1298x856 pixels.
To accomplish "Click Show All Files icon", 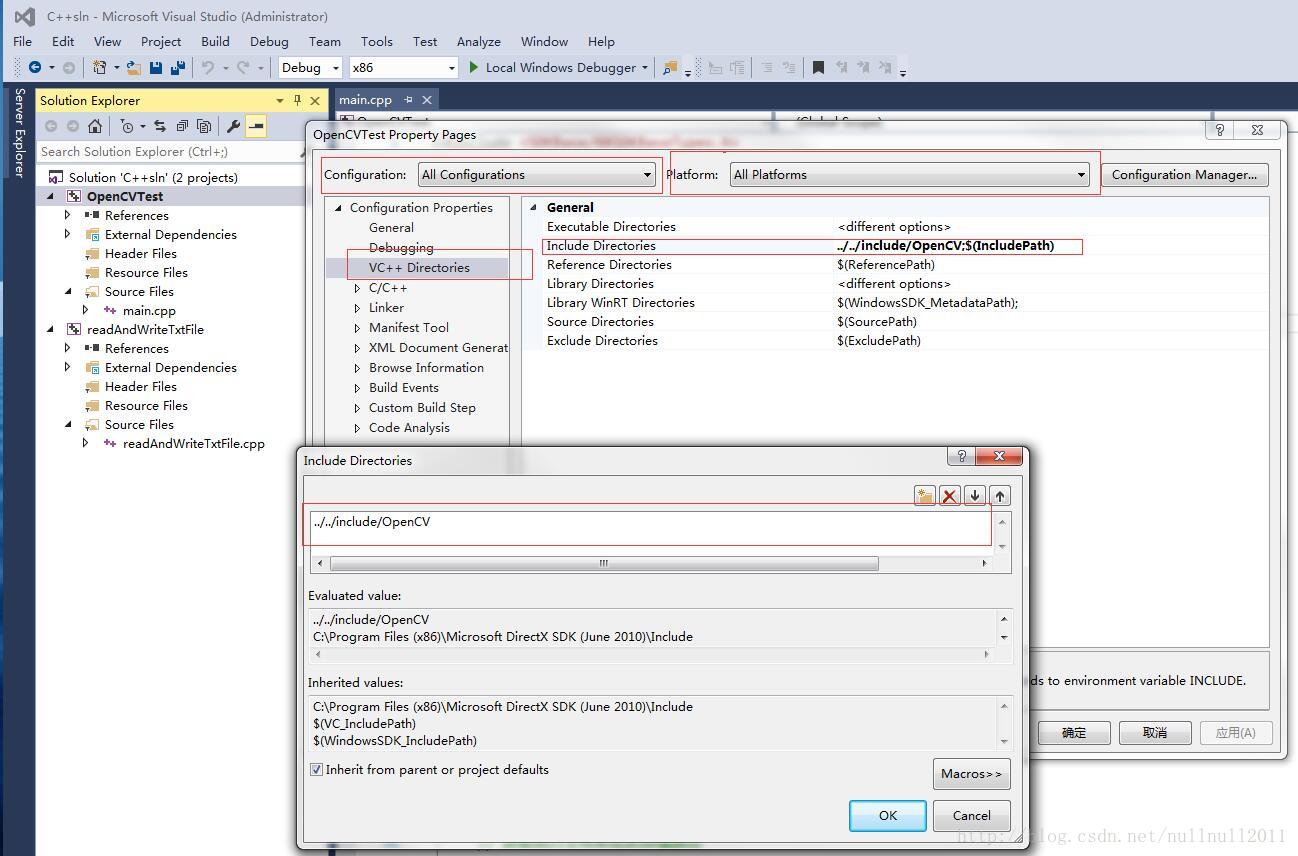I will (x=204, y=126).
